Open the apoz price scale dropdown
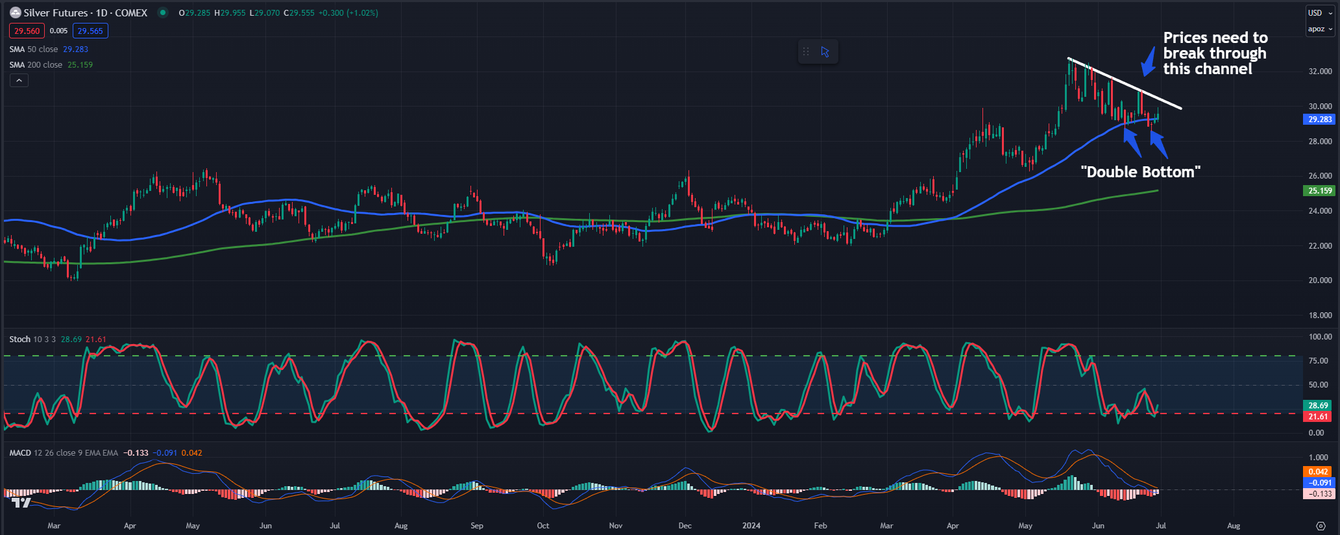Screen dimensions: 1340x535 pos(1320,29)
